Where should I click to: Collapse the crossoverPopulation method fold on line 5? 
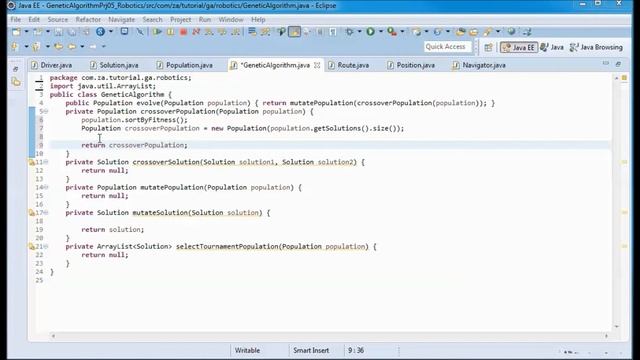46,111
